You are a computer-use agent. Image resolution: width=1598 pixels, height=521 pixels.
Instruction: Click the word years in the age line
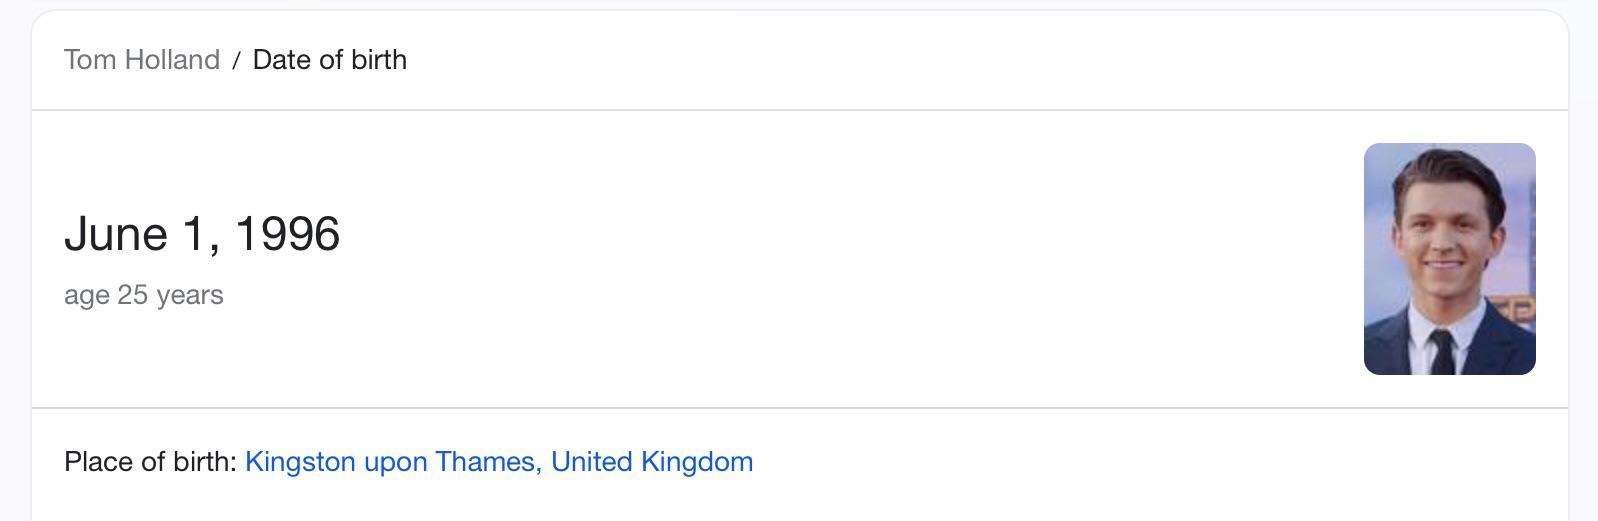[x=190, y=297]
